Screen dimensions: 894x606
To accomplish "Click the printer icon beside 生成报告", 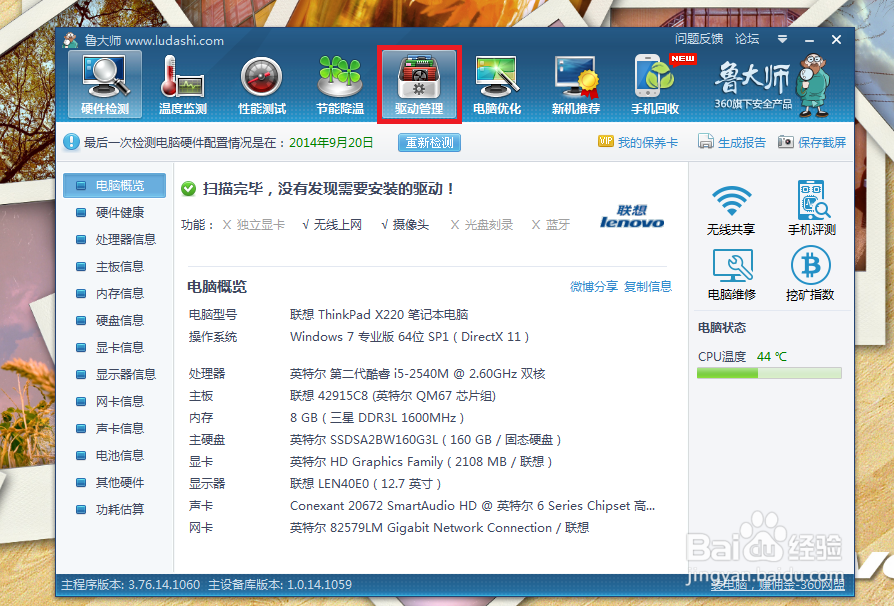I will tap(706, 141).
